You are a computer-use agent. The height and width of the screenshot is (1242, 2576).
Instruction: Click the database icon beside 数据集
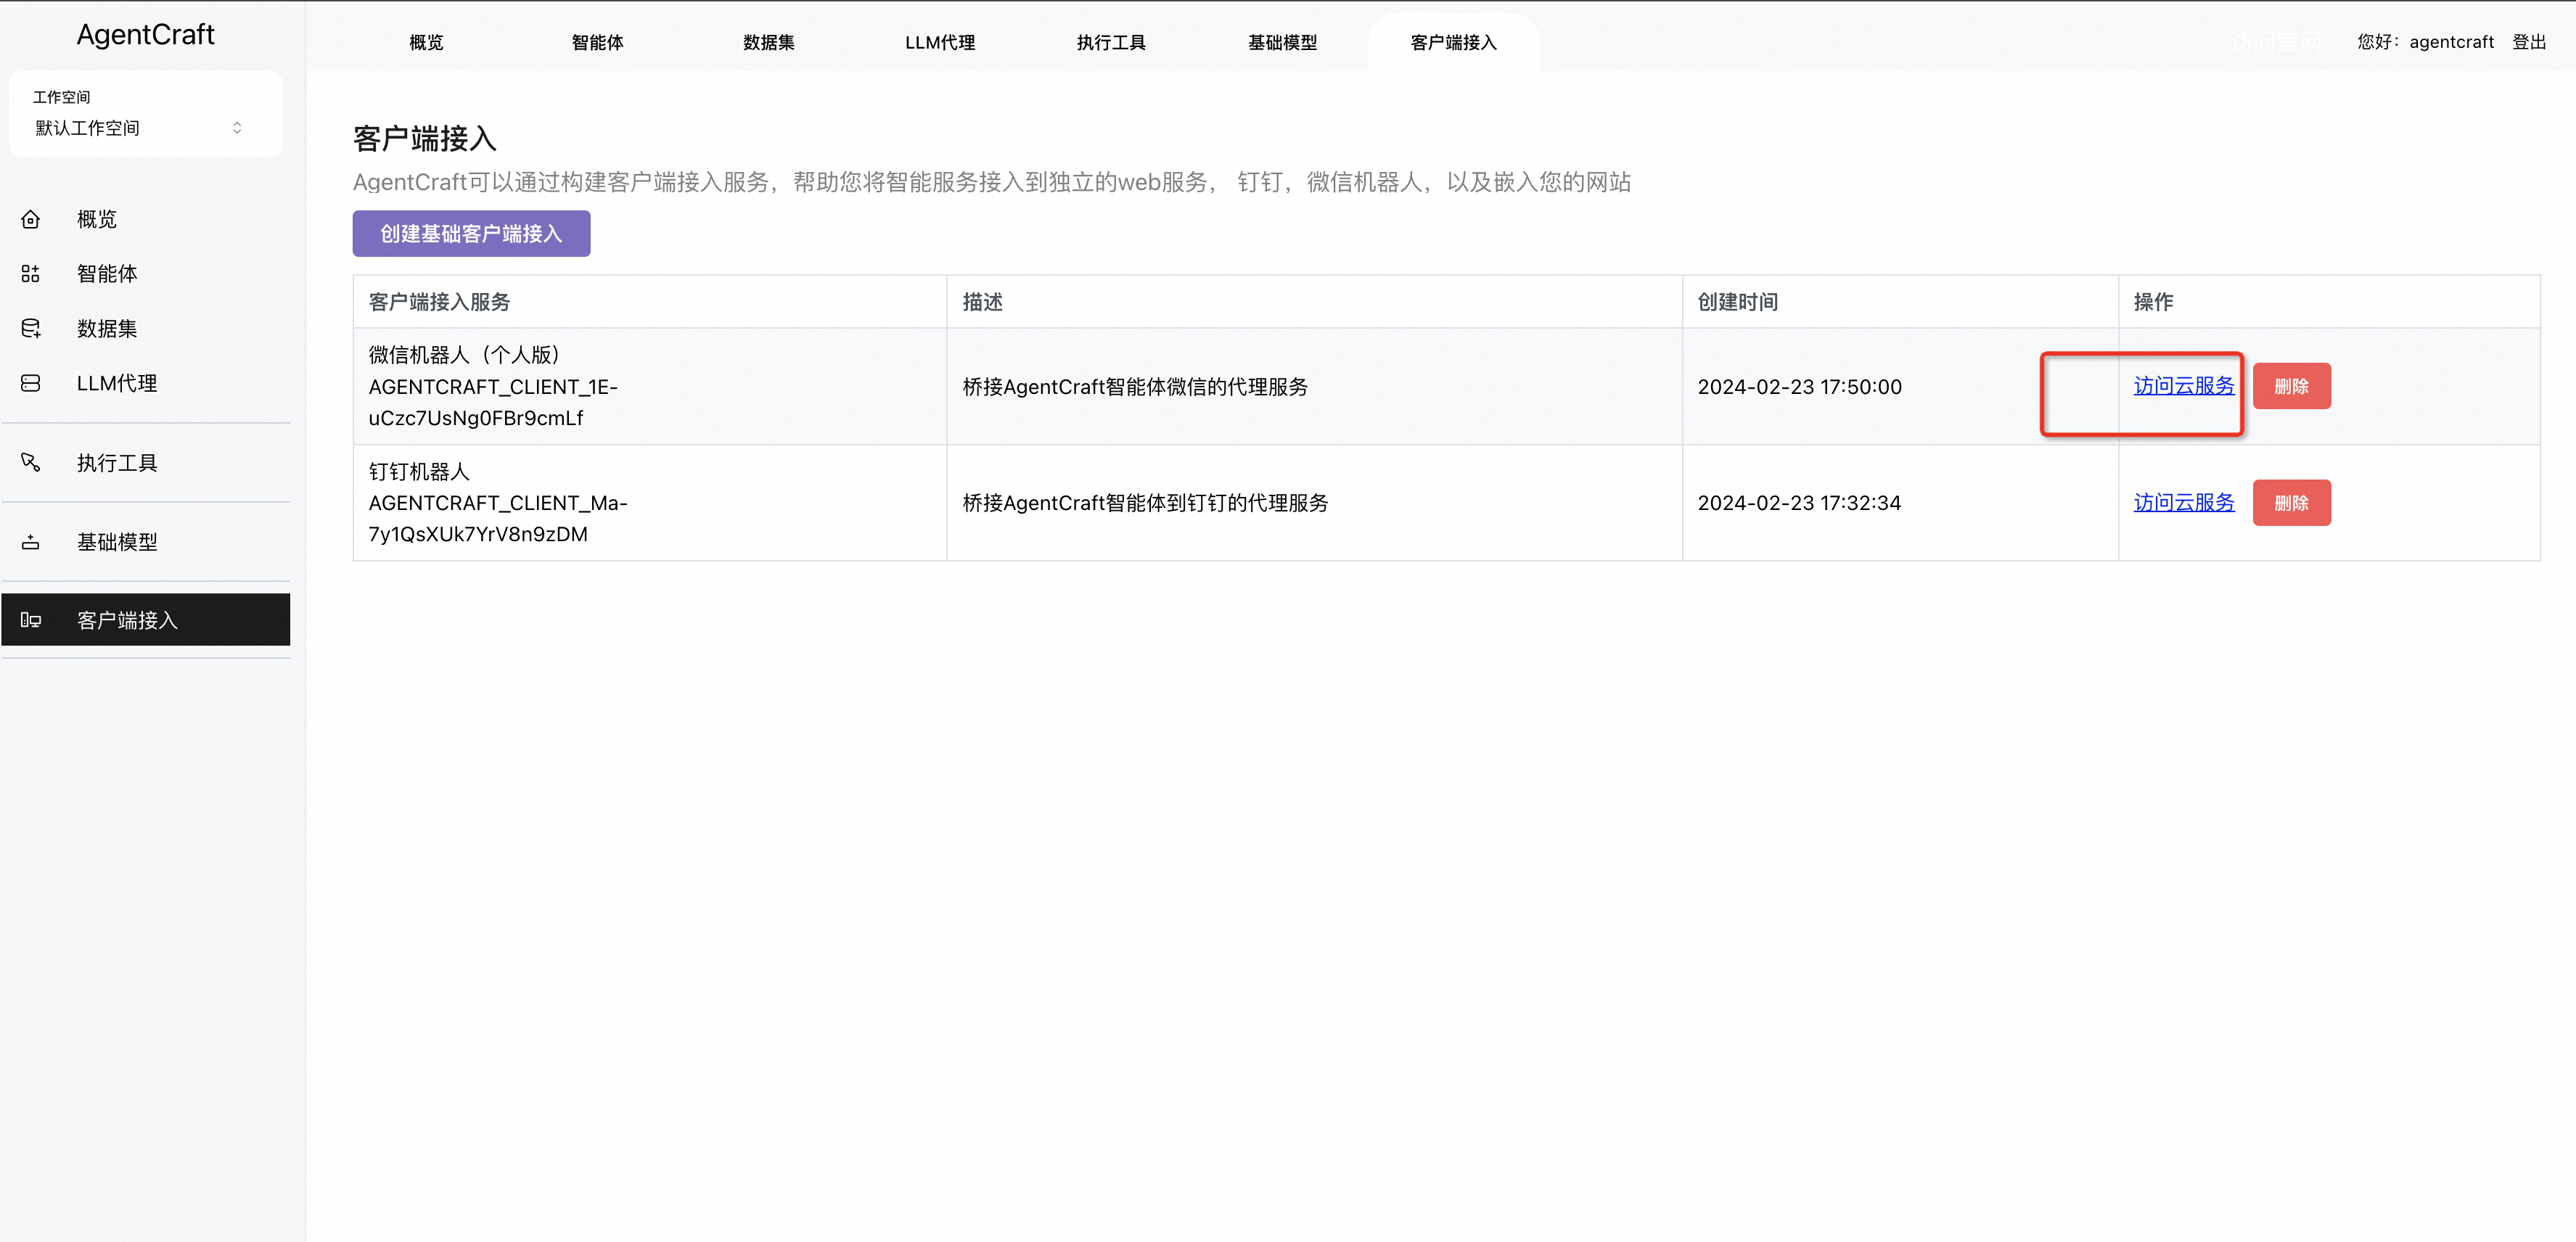(31, 328)
